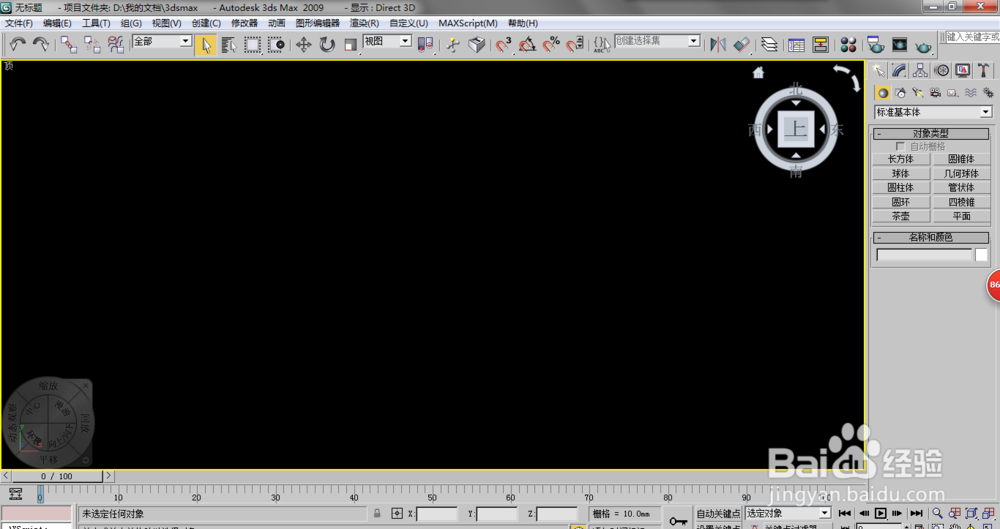Toggle the Spinner Snap magnet
The width and height of the screenshot is (1000, 529).
point(575,45)
